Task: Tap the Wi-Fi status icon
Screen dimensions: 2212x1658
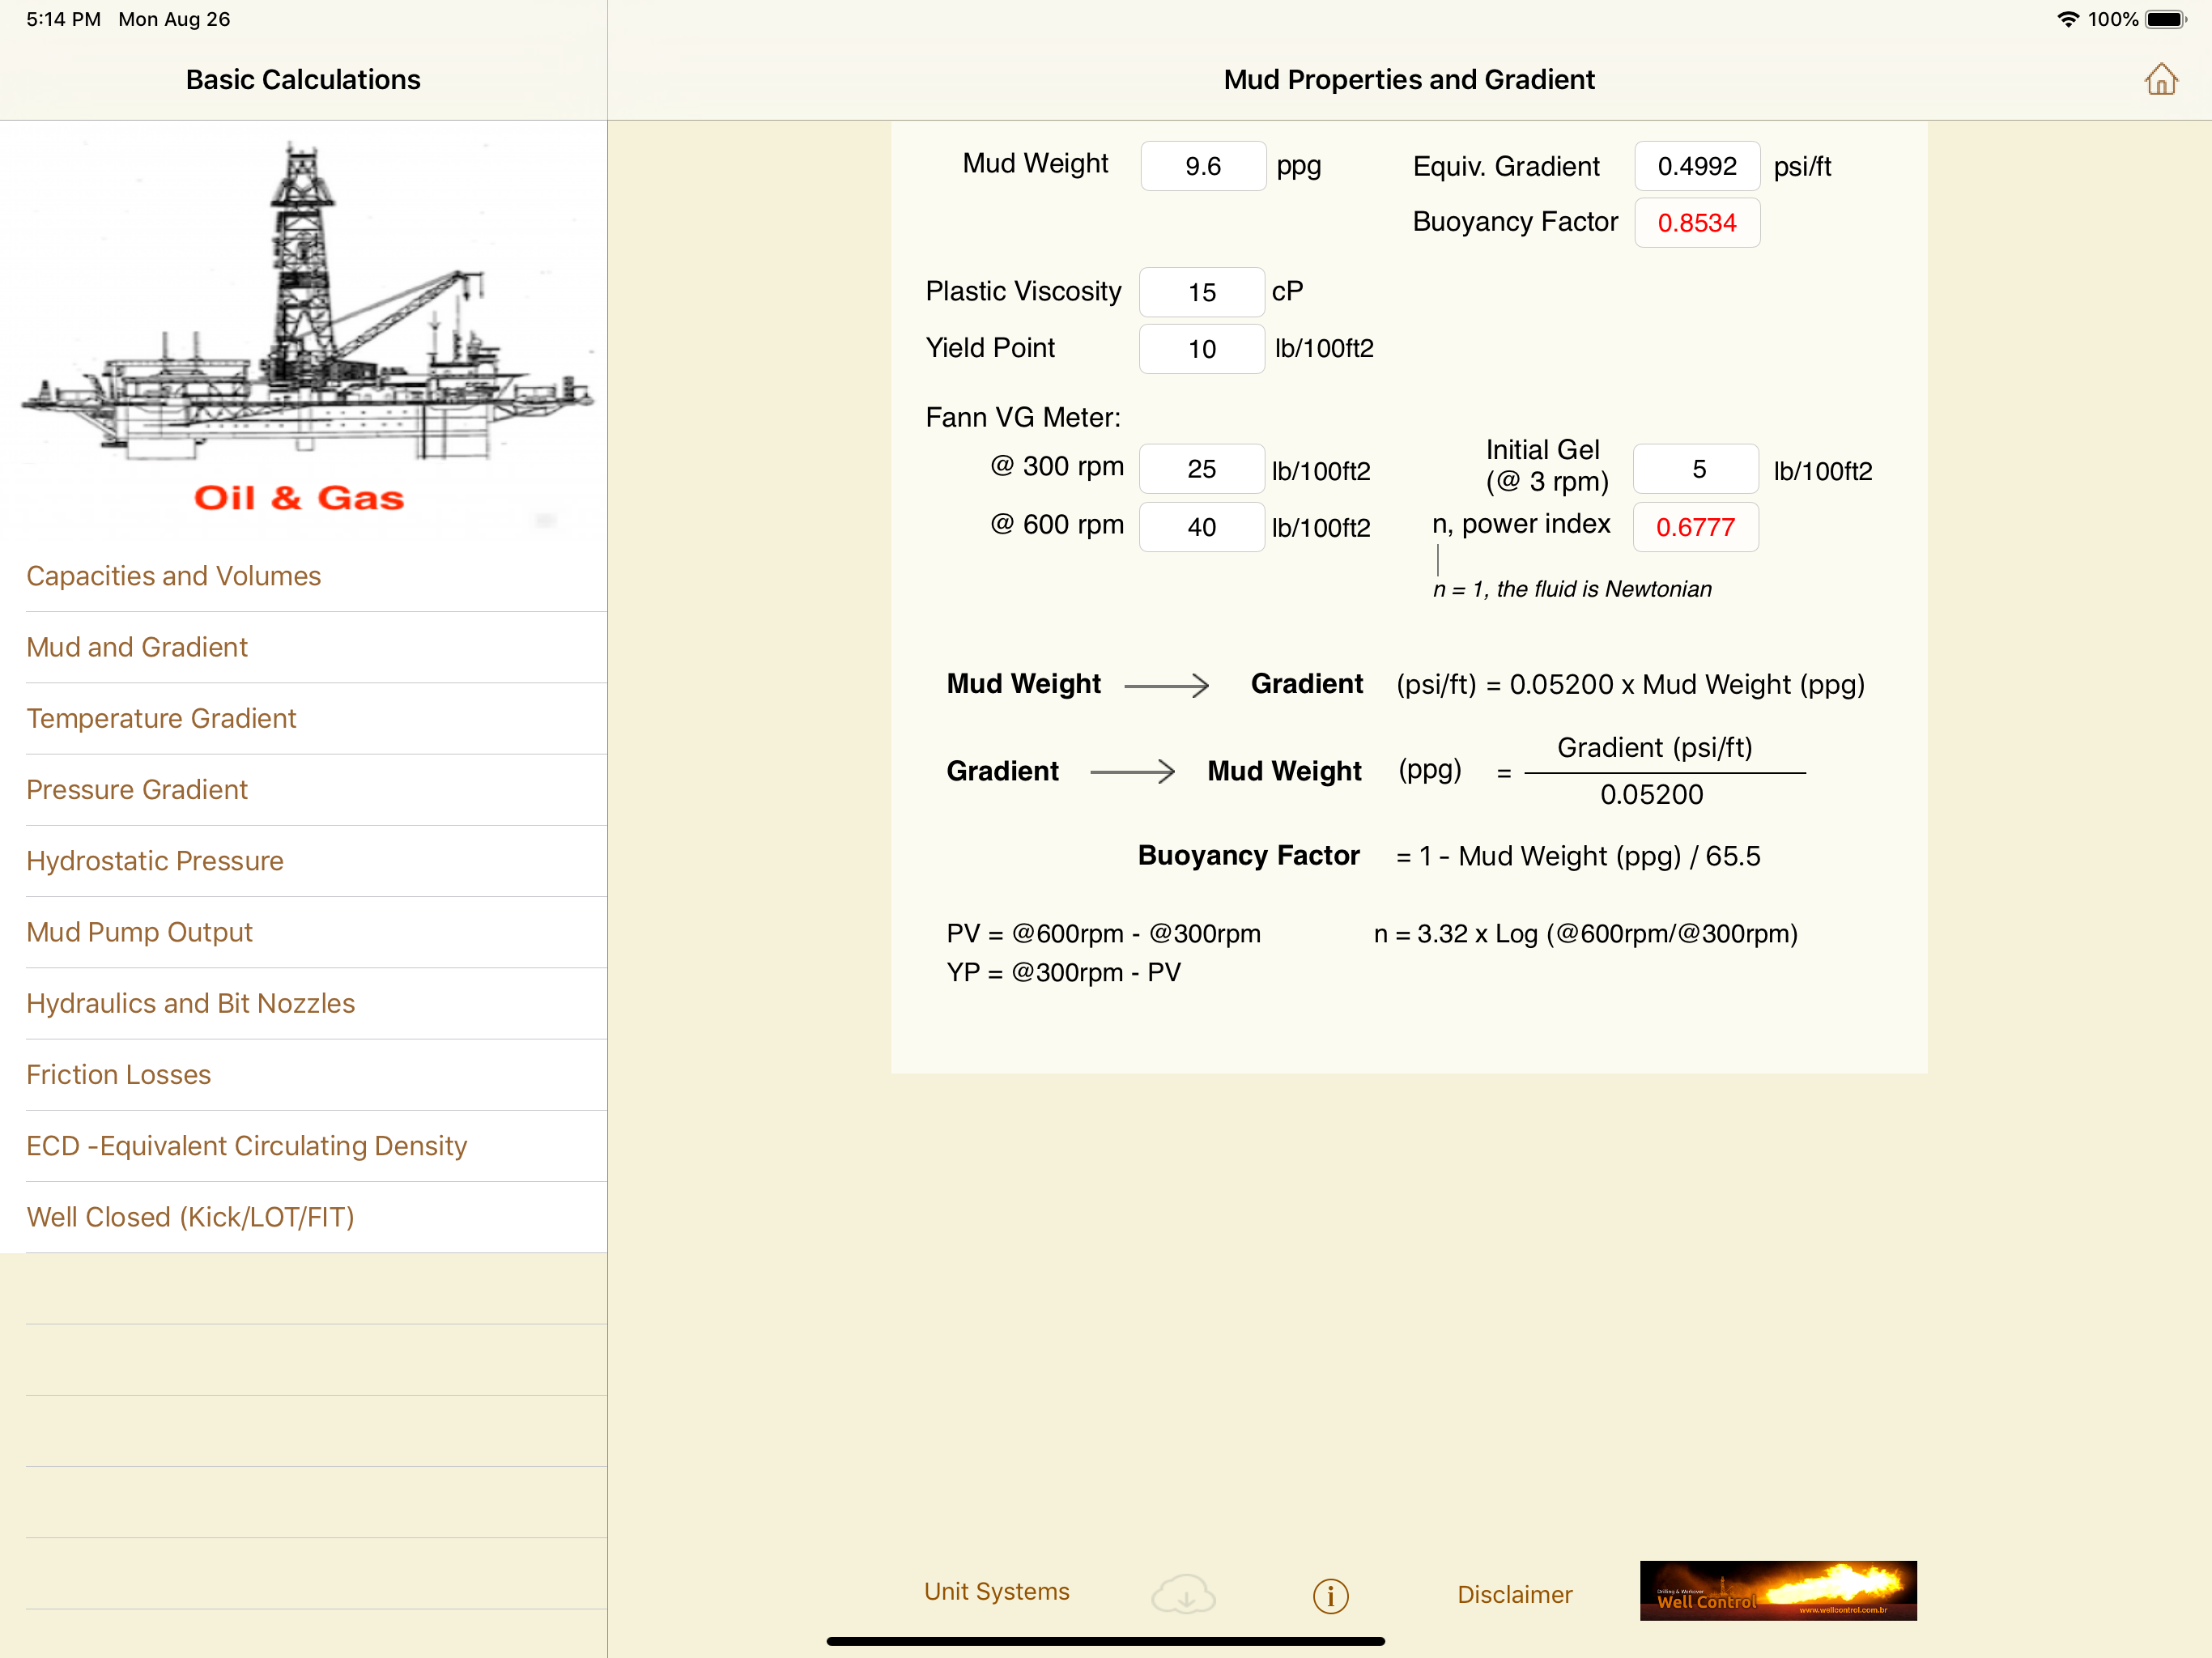Action: [x=2068, y=19]
